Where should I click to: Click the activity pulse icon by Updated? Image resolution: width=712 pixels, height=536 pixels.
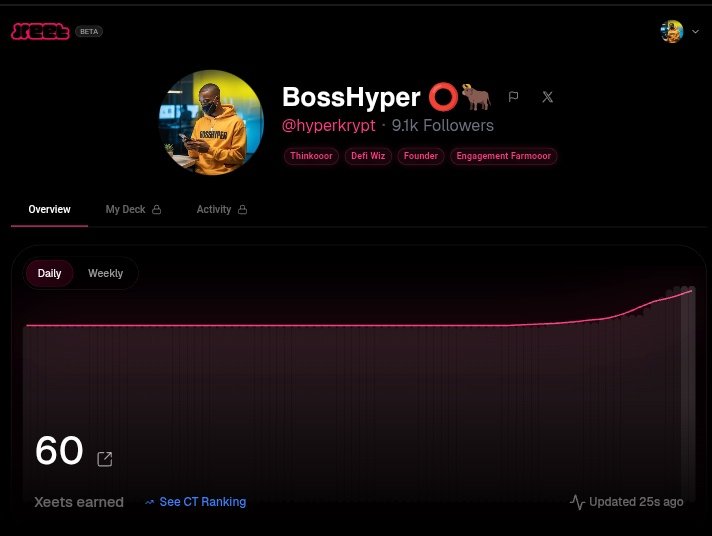(x=577, y=502)
